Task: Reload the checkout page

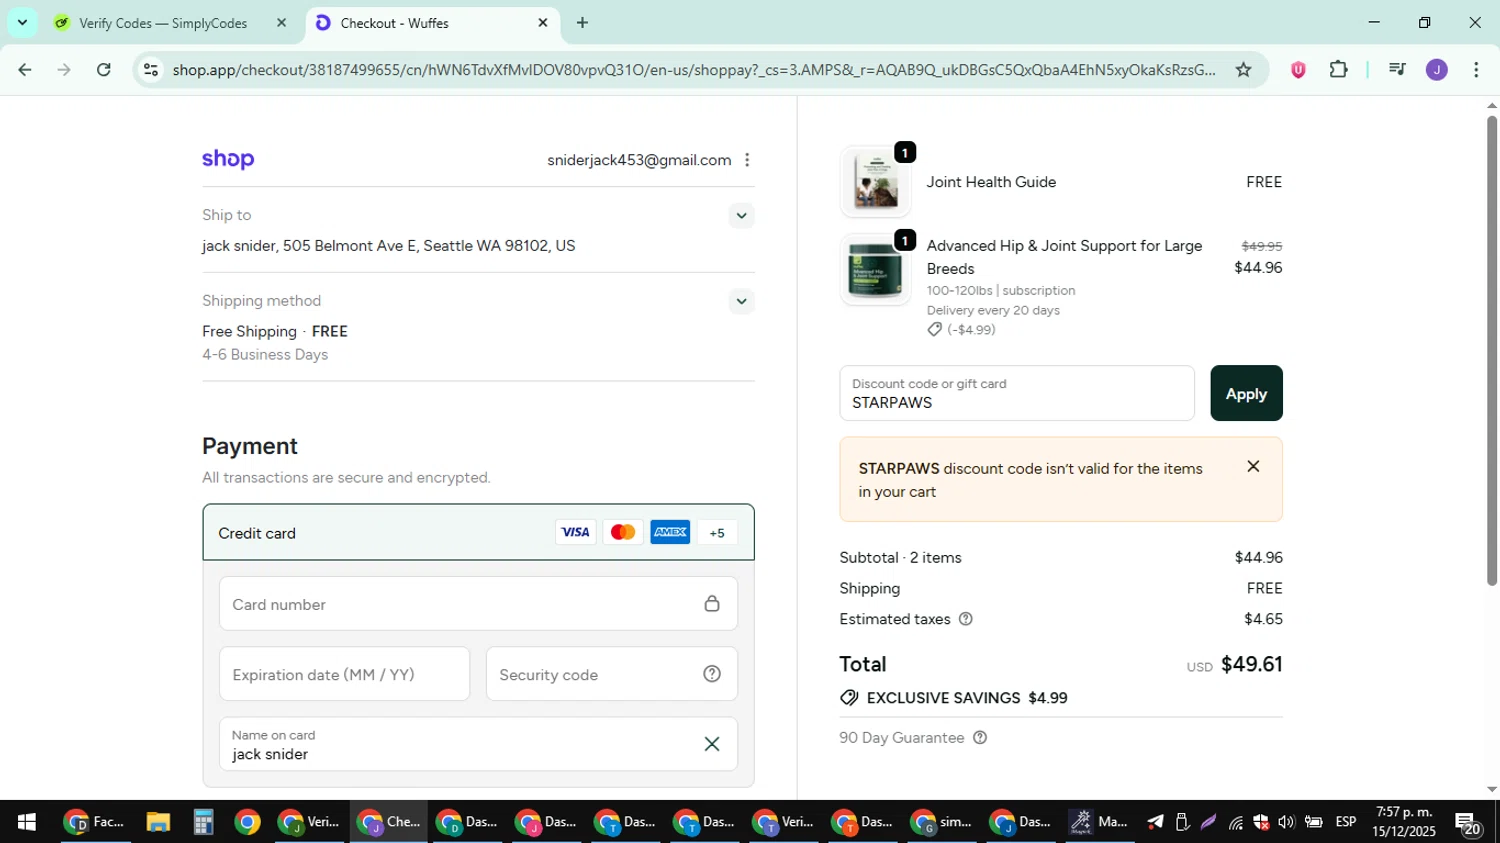Action: (x=104, y=70)
